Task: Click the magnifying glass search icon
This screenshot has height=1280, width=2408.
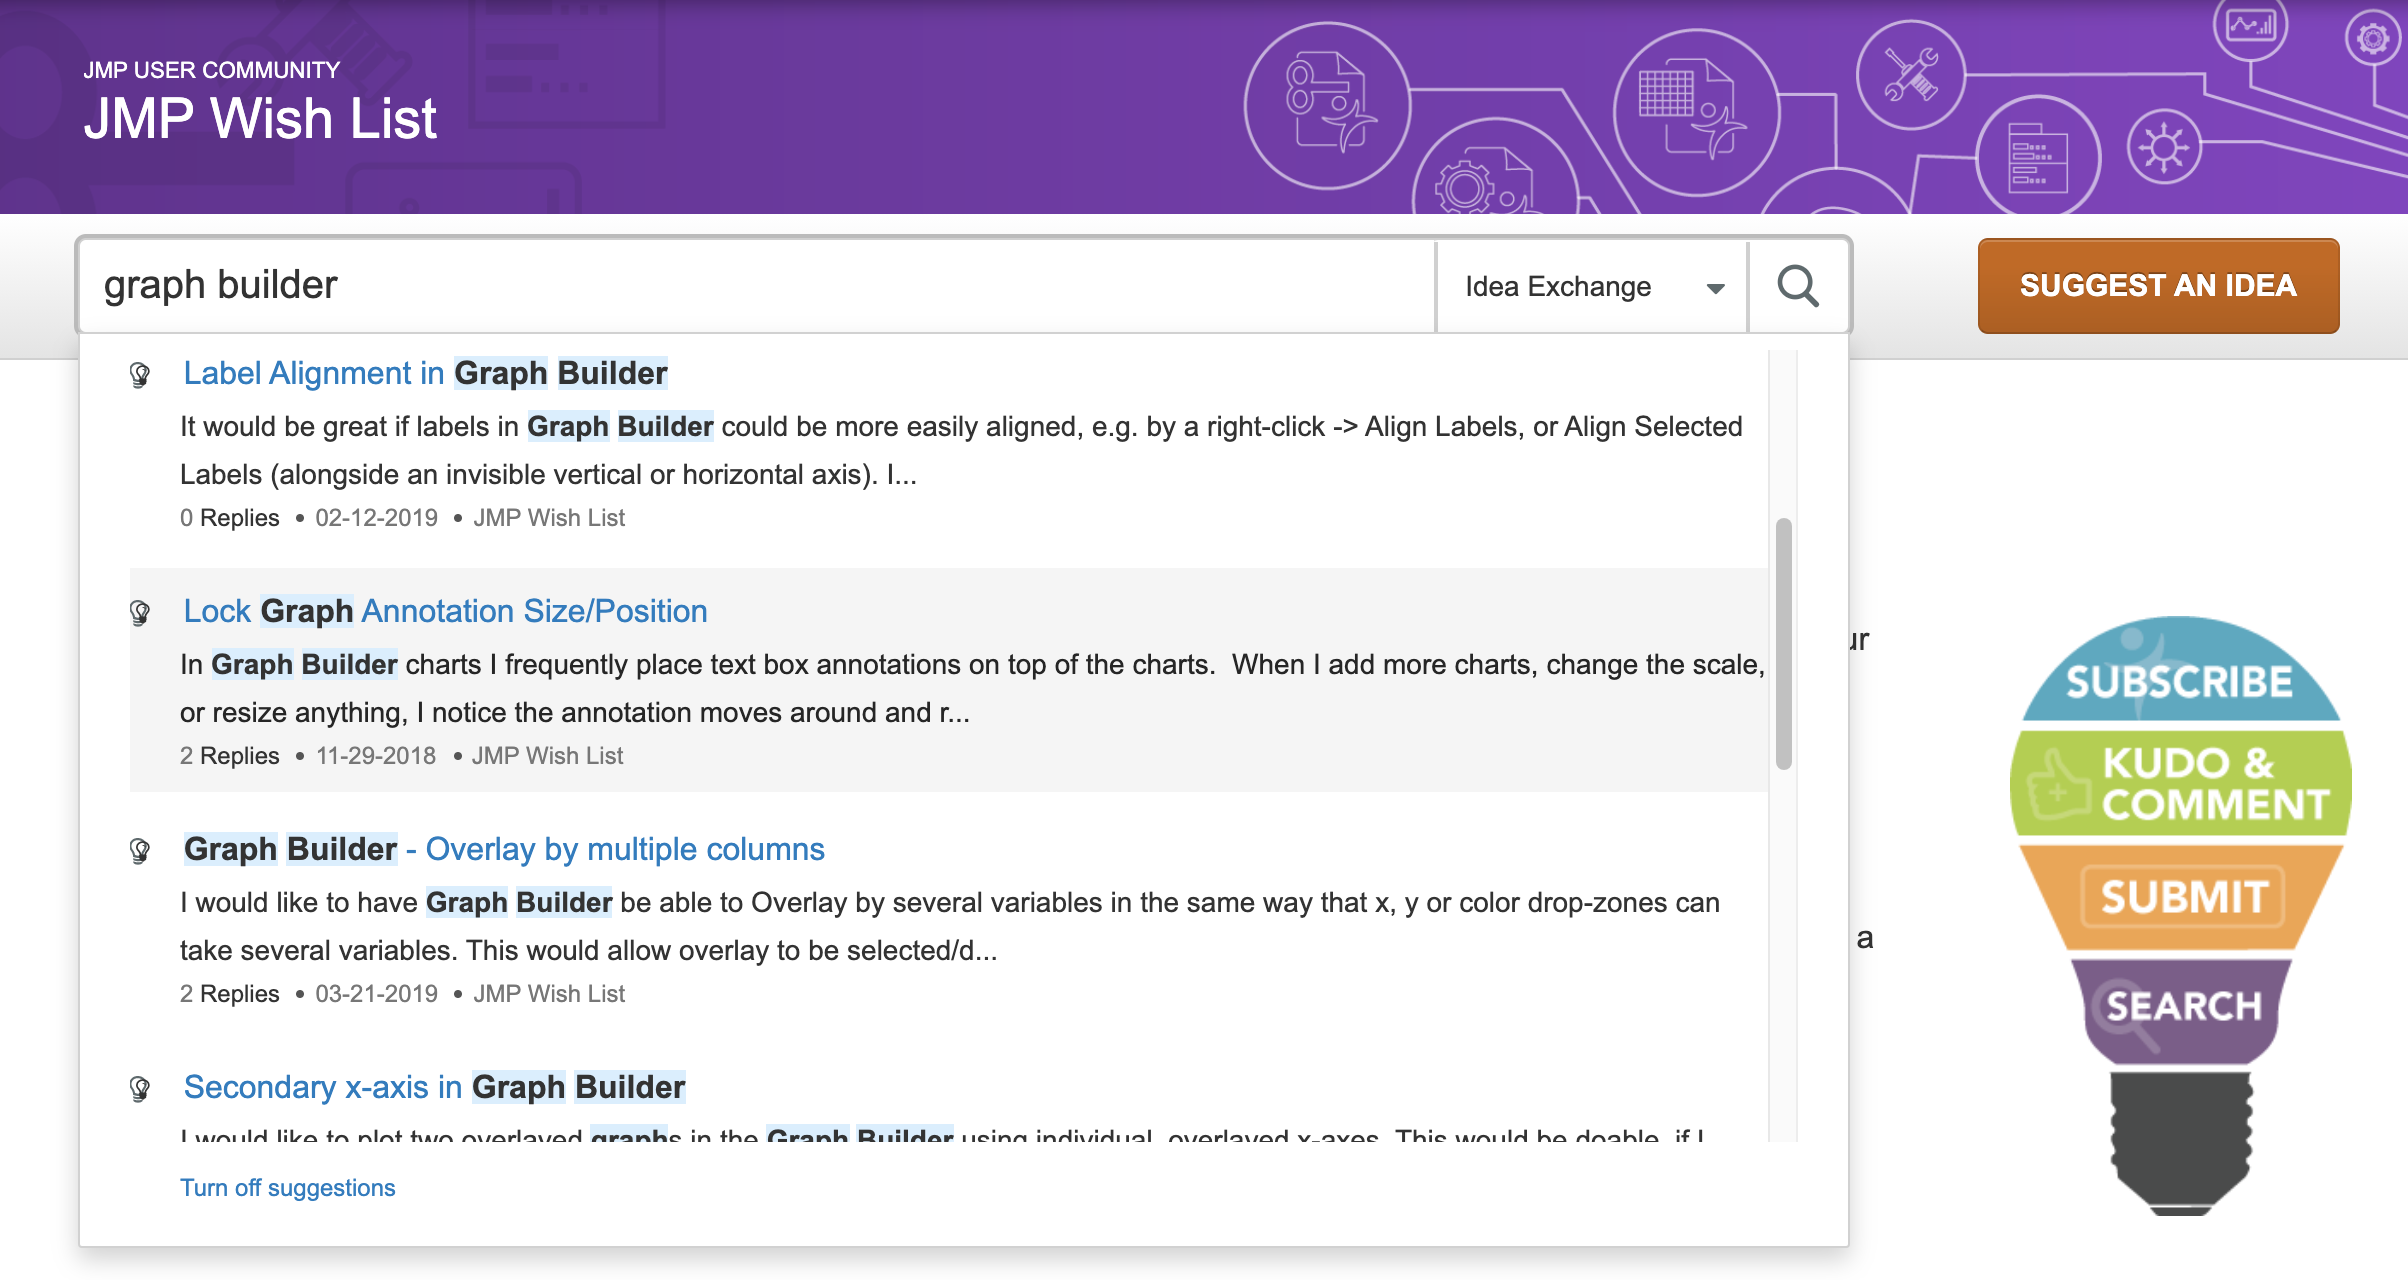Action: [x=1797, y=286]
